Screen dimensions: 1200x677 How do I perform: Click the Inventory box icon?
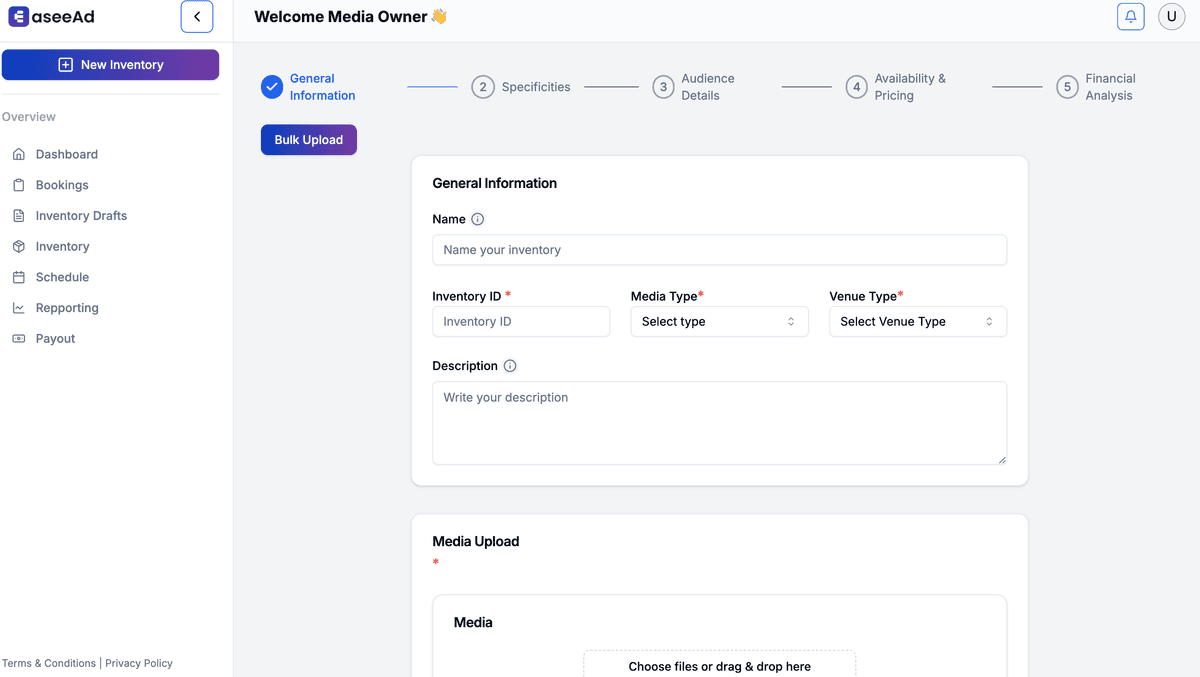pyautogui.click(x=19, y=246)
